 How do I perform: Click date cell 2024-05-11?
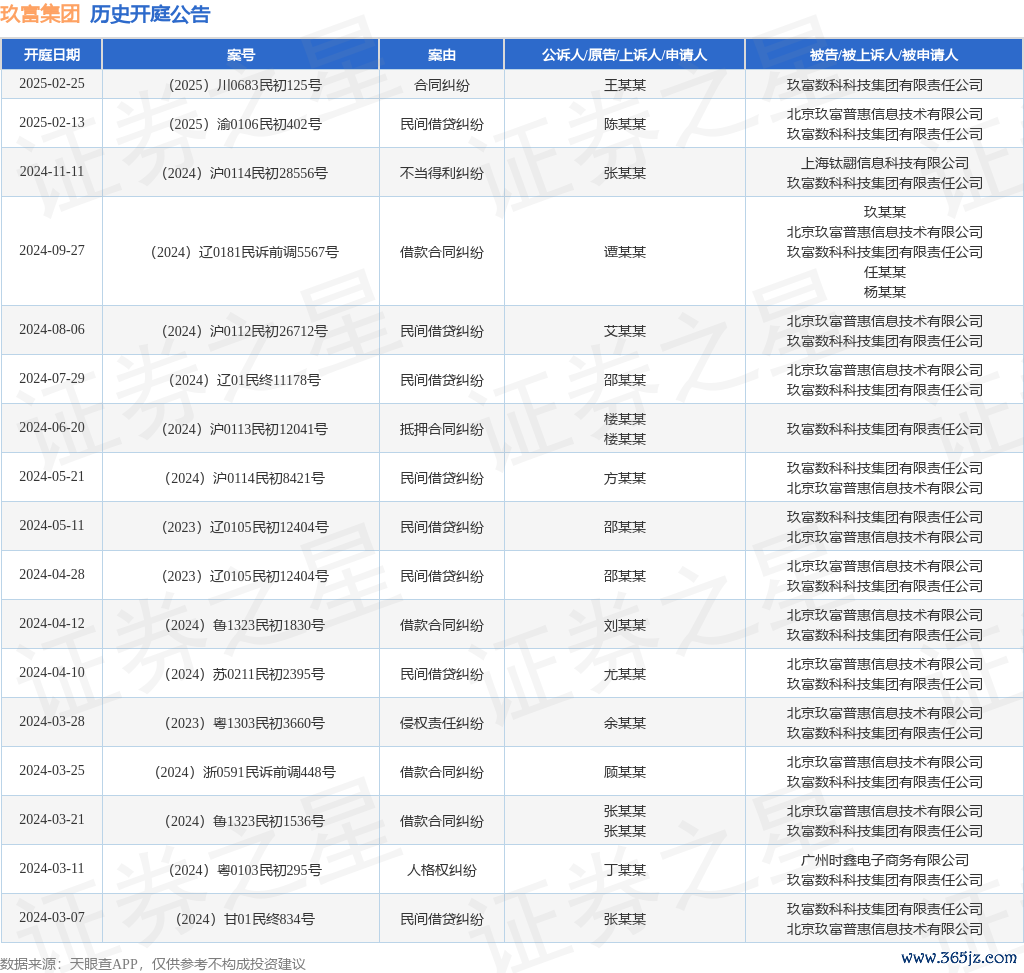(52, 526)
